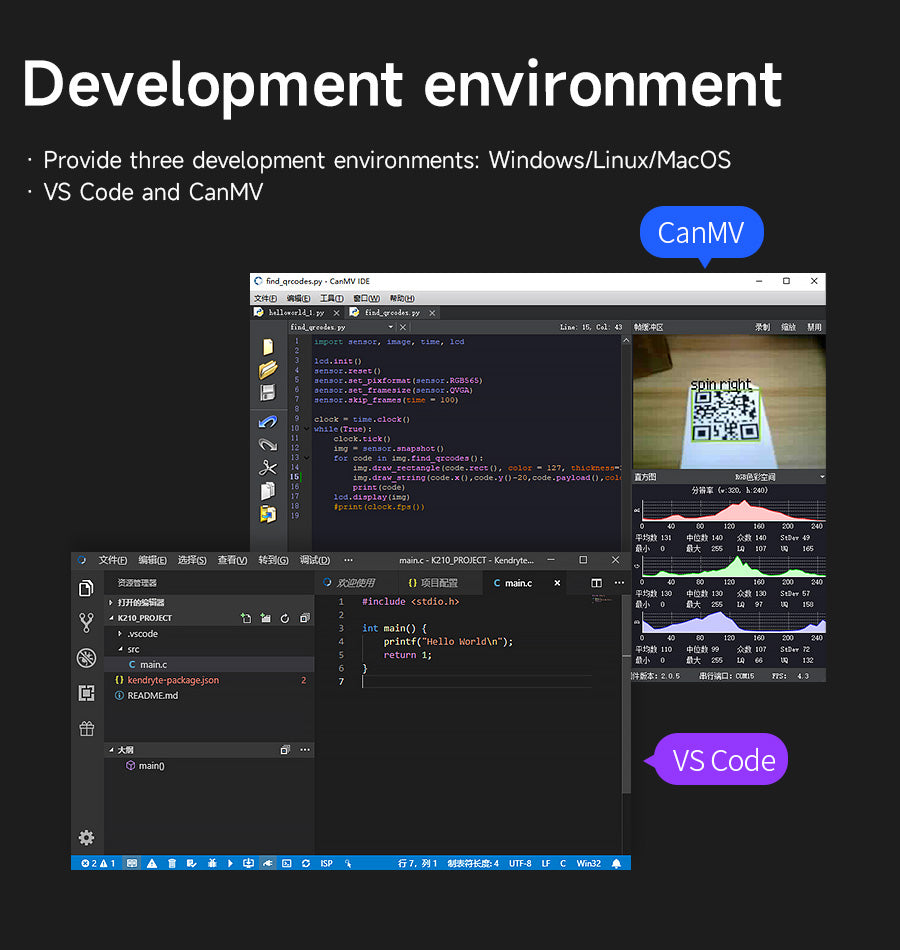The height and width of the screenshot is (950, 900).
Task: Open the 帮助(H) menu in CanMV IDE
Action: click(x=402, y=298)
